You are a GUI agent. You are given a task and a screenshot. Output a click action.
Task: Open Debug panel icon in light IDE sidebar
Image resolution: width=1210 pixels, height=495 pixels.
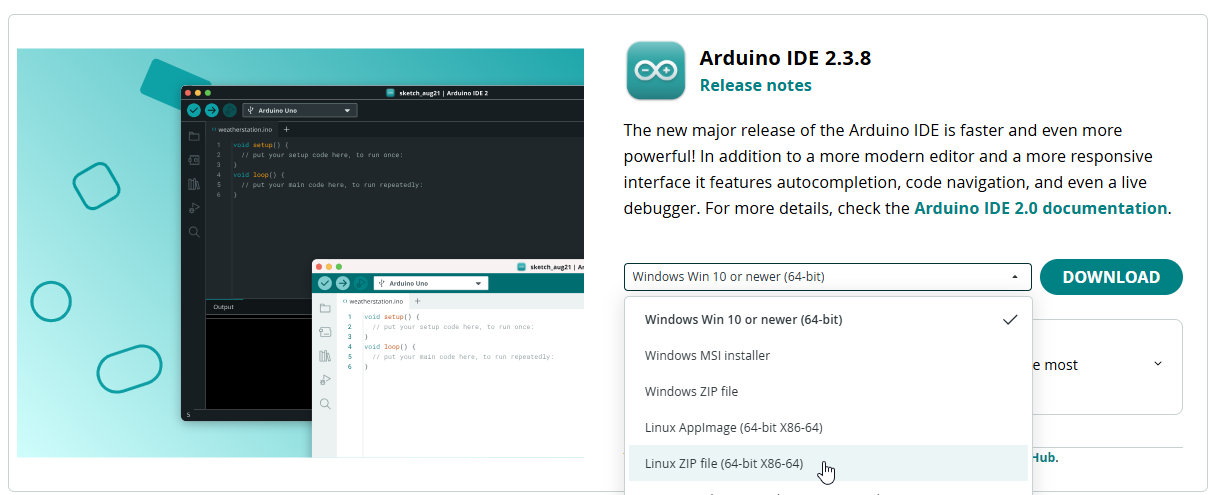[325, 380]
